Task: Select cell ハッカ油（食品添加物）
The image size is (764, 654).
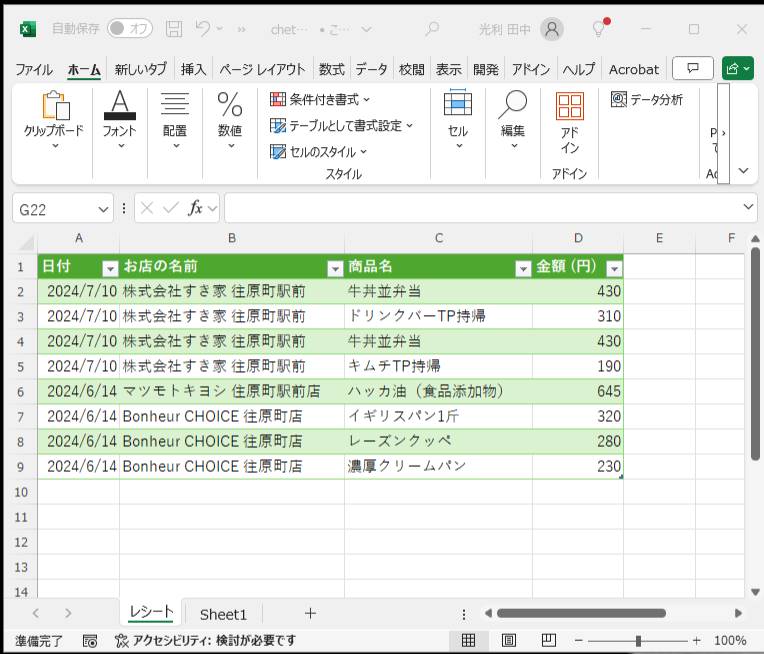Action: (x=439, y=391)
